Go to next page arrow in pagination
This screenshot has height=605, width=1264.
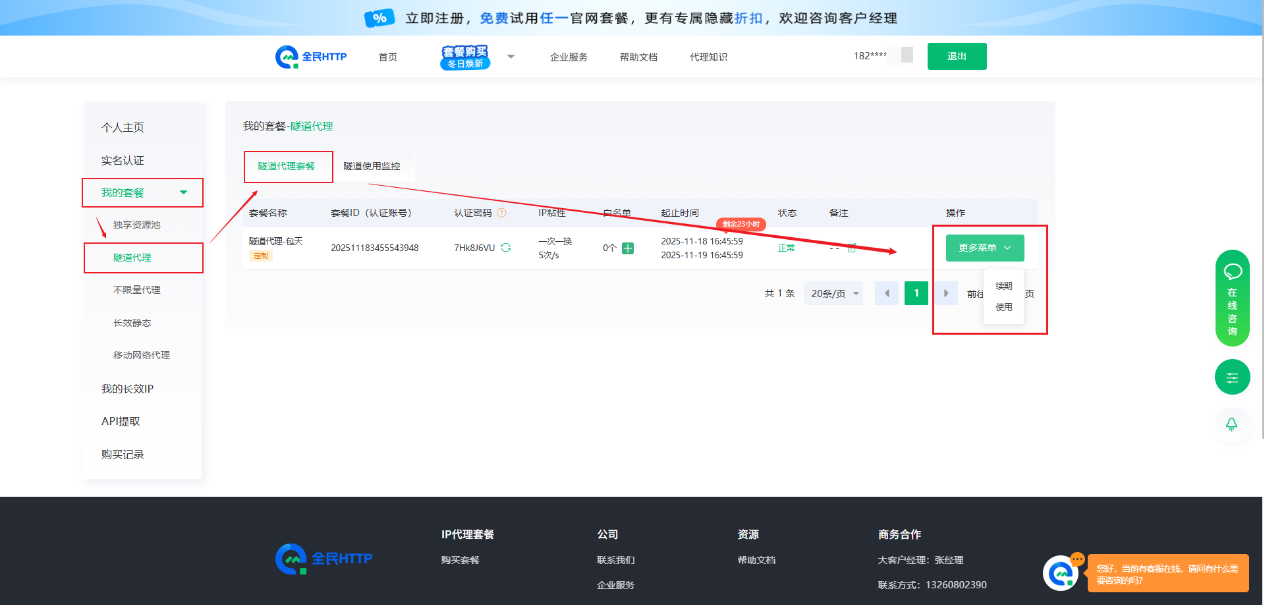946,293
